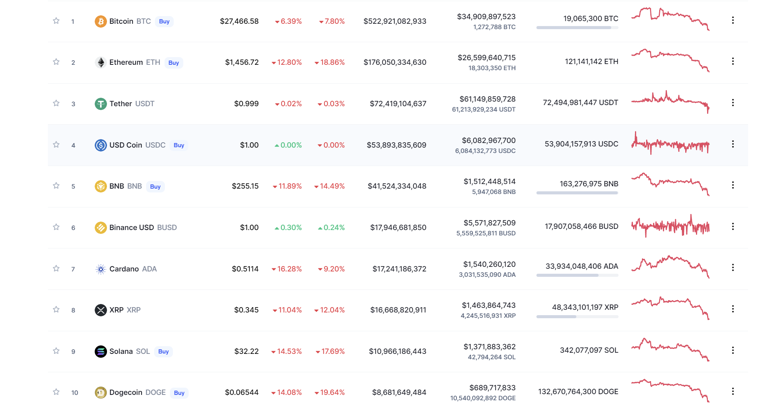
Task: Click the Binance USD logo
Action: point(100,227)
